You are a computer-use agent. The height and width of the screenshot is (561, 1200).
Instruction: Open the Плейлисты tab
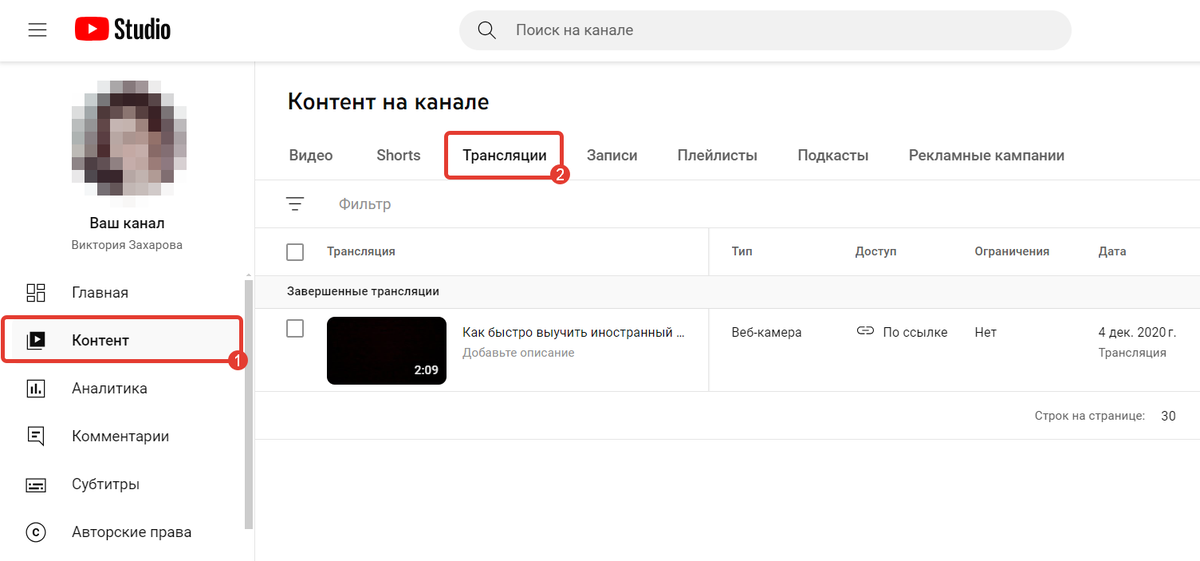(x=717, y=155)
